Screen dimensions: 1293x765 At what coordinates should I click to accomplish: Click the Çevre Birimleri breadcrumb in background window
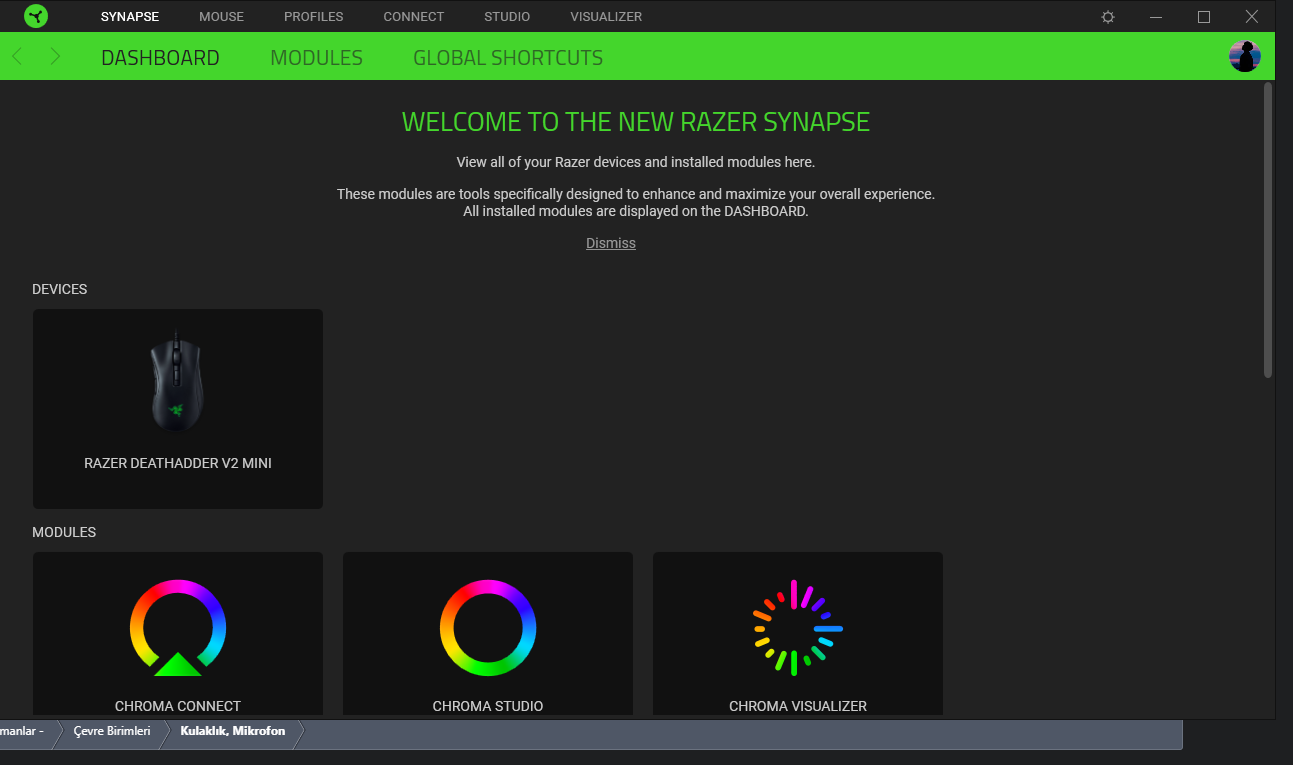click(x=112, y=731)
